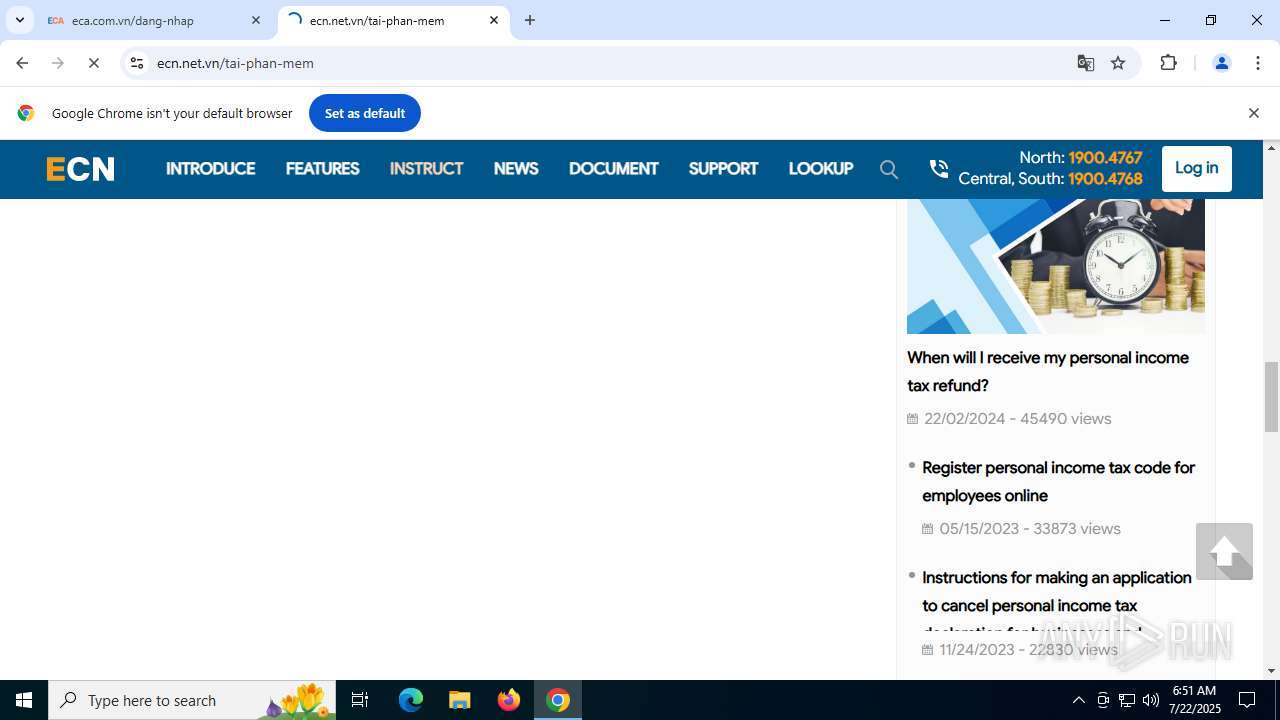Close the ecn.net.vn/tai-phan-mem tab
This screenshot has width=1280, height=720.
pos(494,20)
